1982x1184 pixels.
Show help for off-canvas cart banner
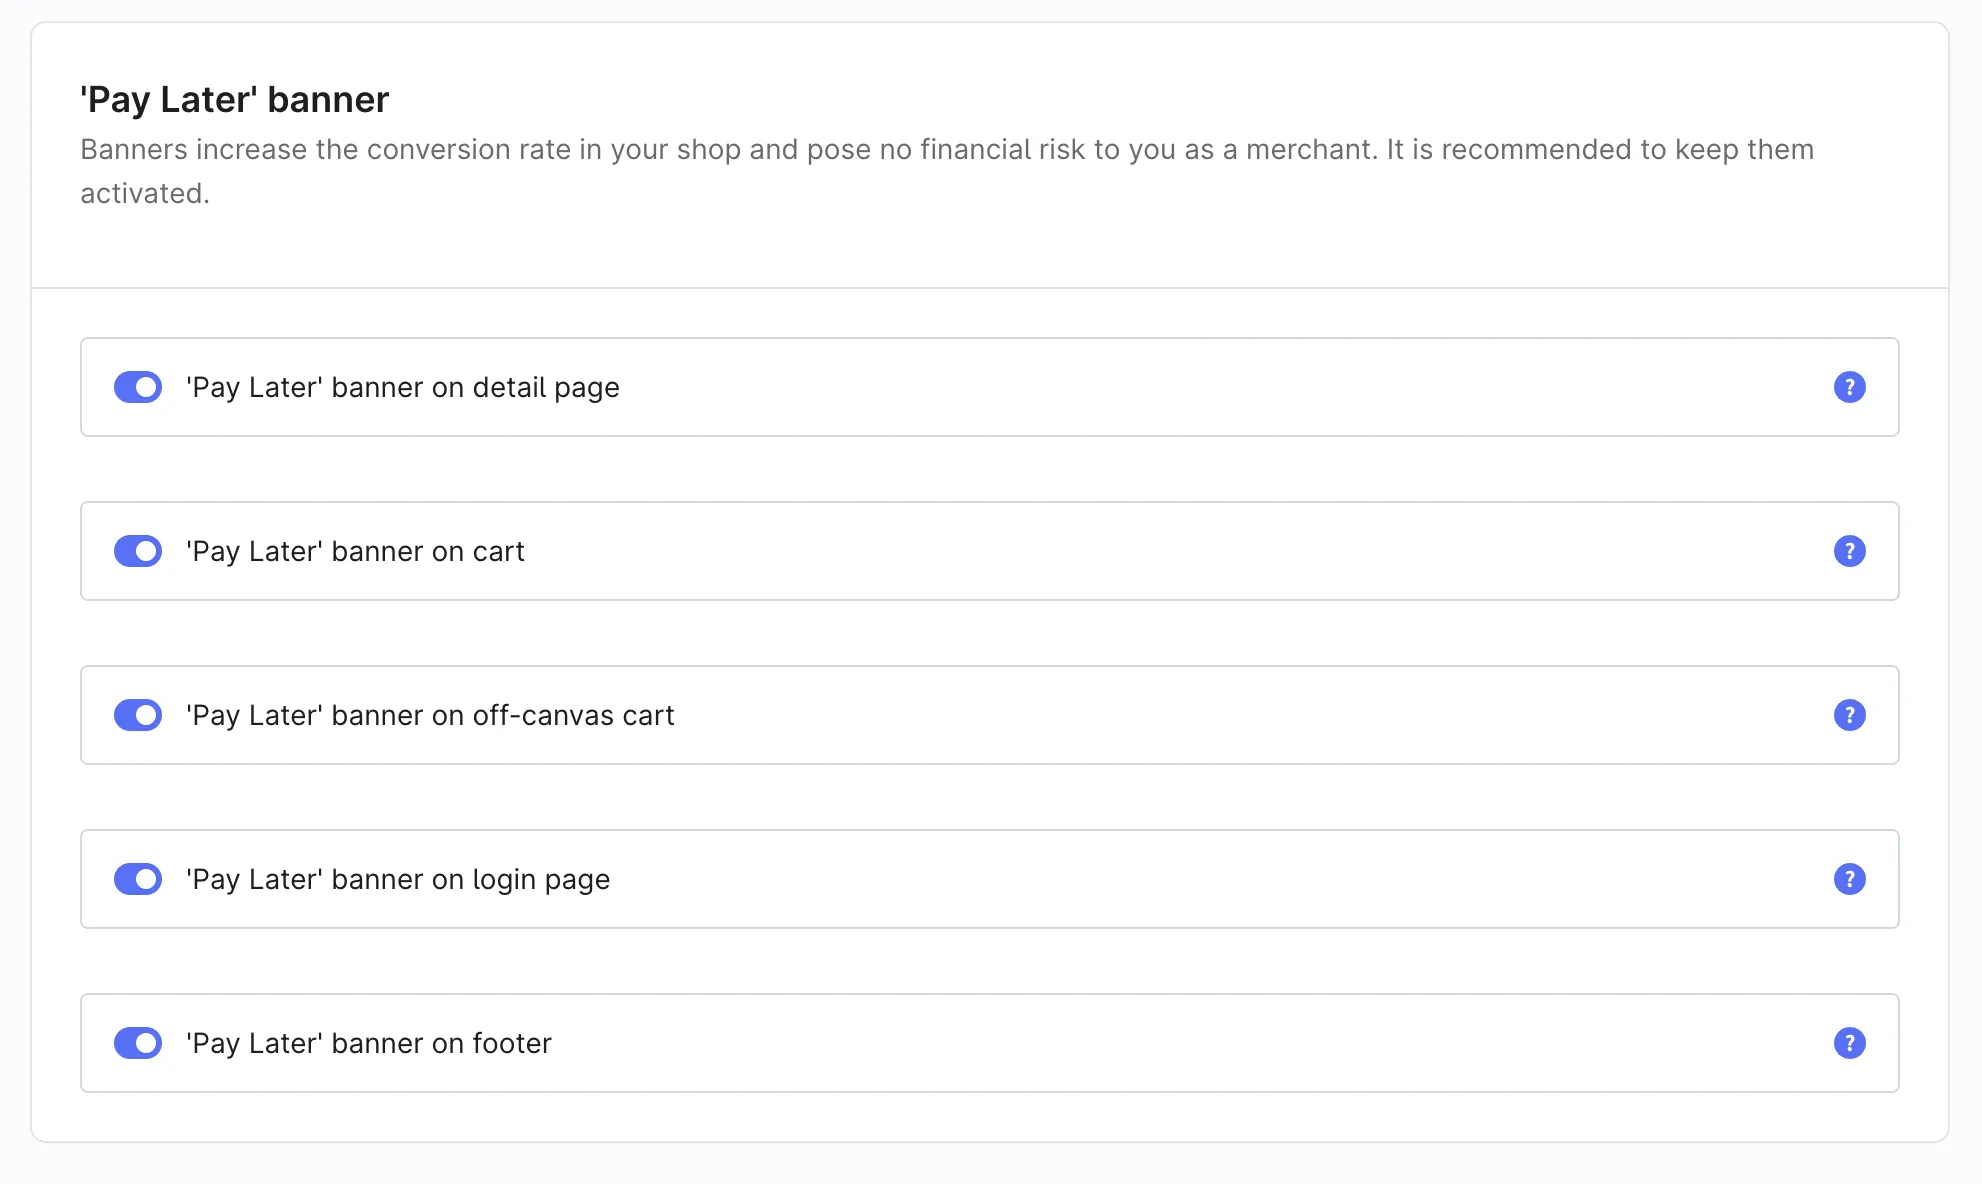click(x=1849, y=715)
